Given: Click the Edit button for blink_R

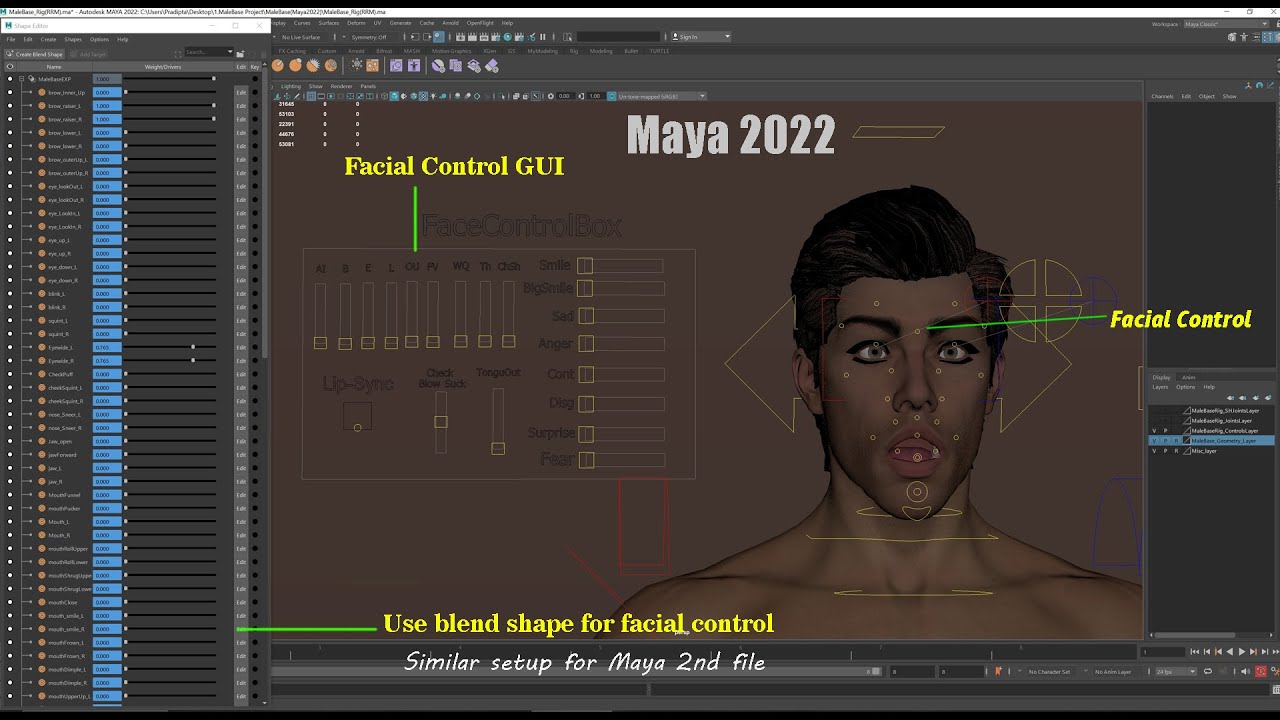Looking at the screenshot, I should 241,307.
